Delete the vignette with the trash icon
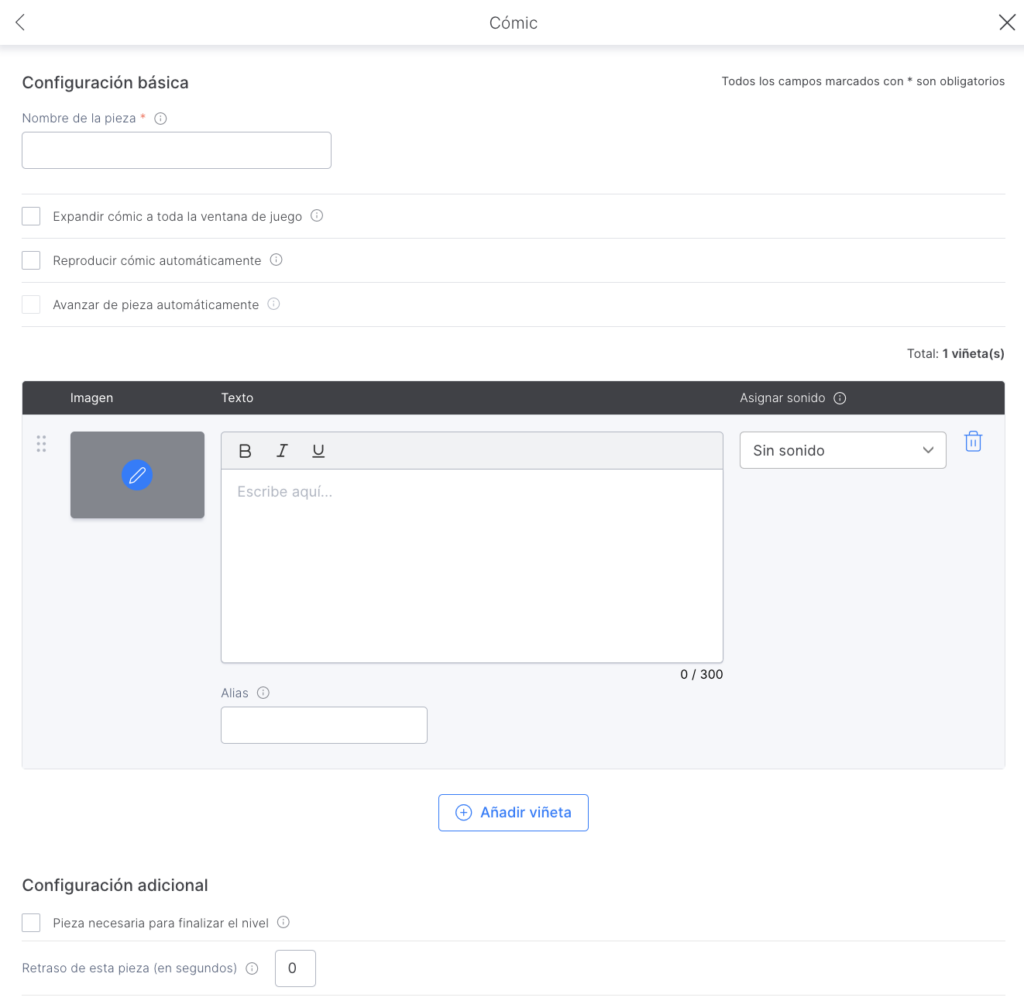 pyautogui.click(x=972, y=442)
